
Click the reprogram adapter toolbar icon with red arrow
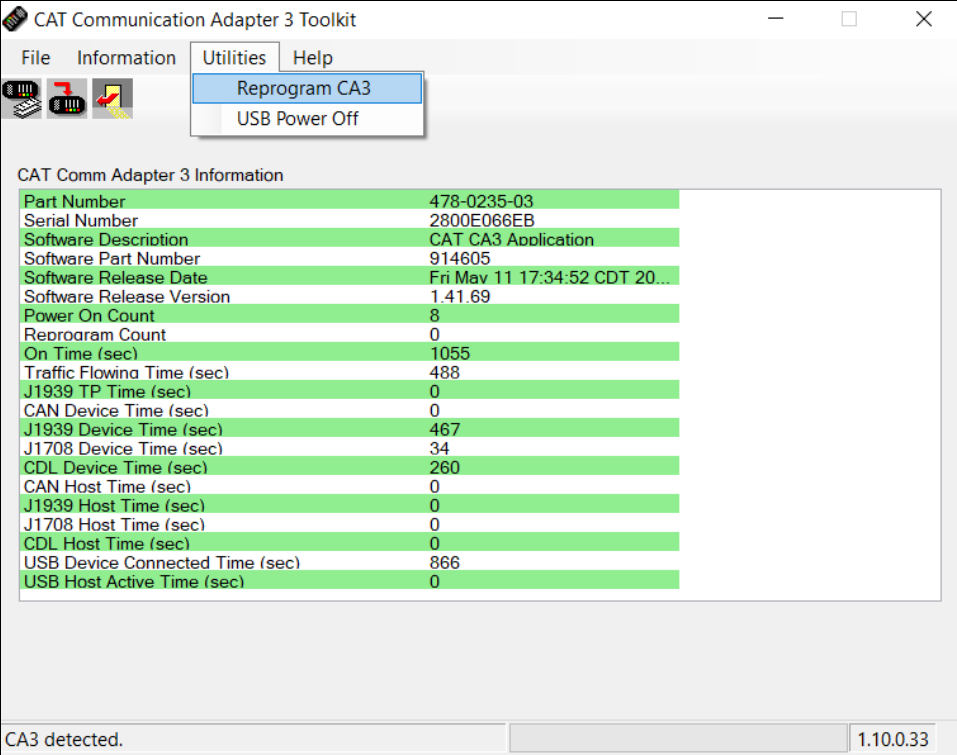click(67, 98)
